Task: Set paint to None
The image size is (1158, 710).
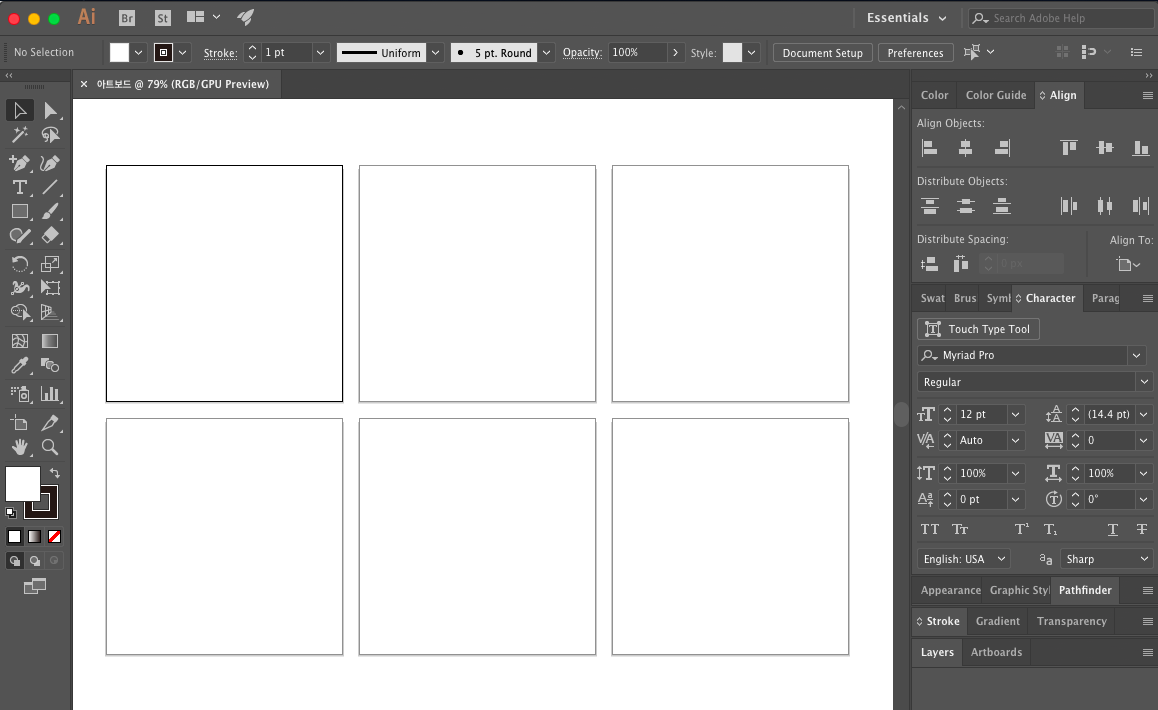Action: point(55,536)
